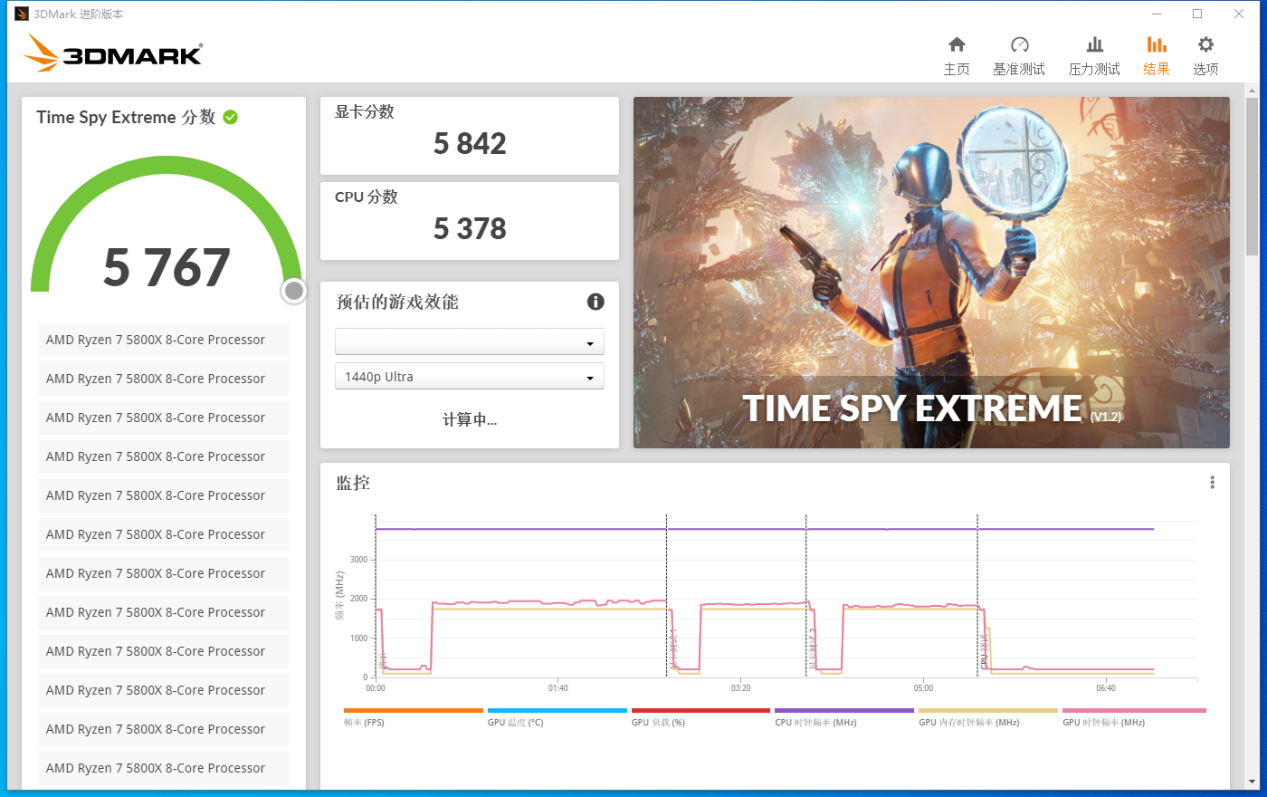Click the 结果 tab label
The height and width of the screenshot is (797, 1267).
click(x=1156, y=69)
